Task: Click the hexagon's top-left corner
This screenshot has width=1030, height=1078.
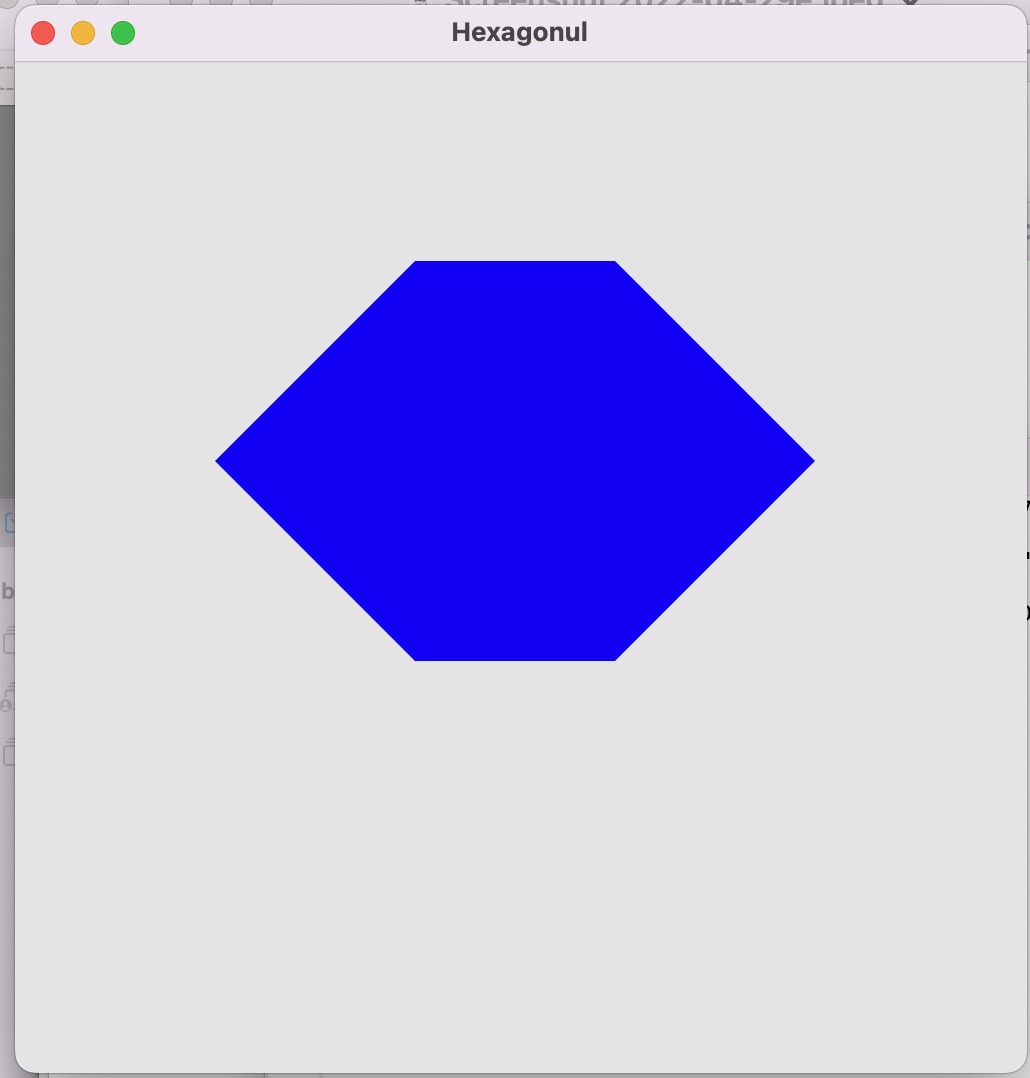Action: tap(418, 264)
